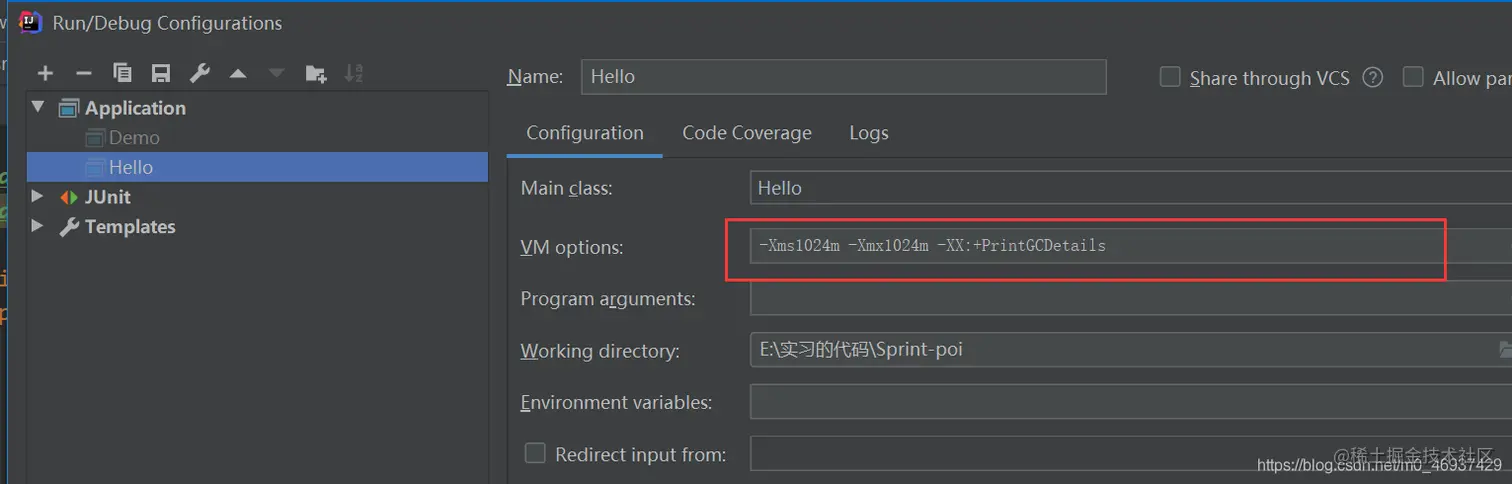1512x484 pixels.
Task: Toggle the Allow parallel run checkbox
Action: (x=1413, y=77)
